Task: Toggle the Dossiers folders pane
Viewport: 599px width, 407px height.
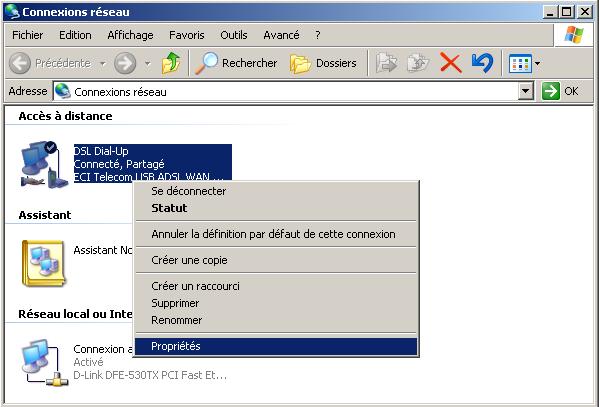Action: click(x=323, y=63)
